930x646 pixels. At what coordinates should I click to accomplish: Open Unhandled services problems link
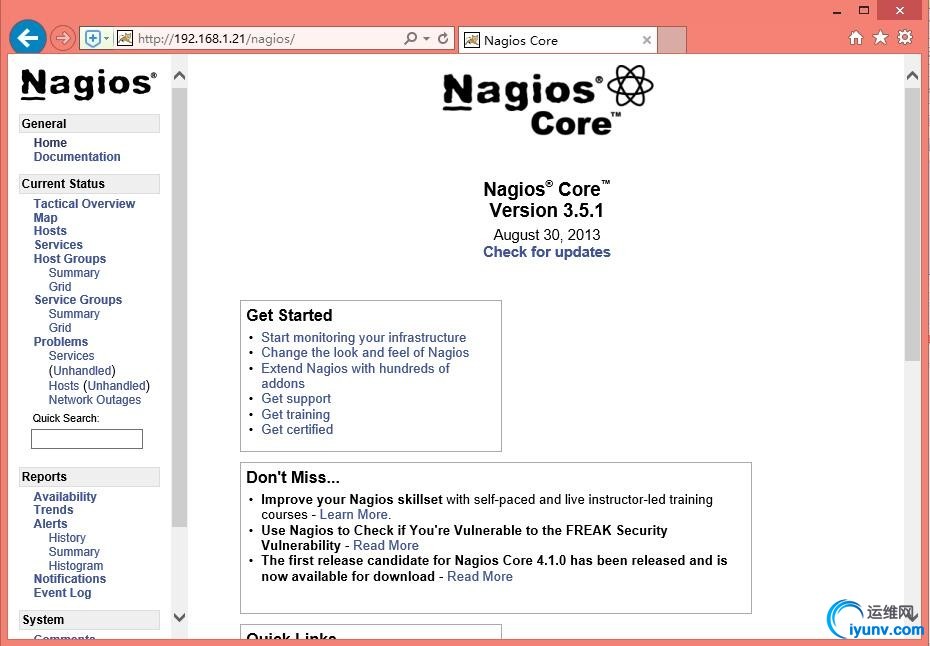[82, 371]
